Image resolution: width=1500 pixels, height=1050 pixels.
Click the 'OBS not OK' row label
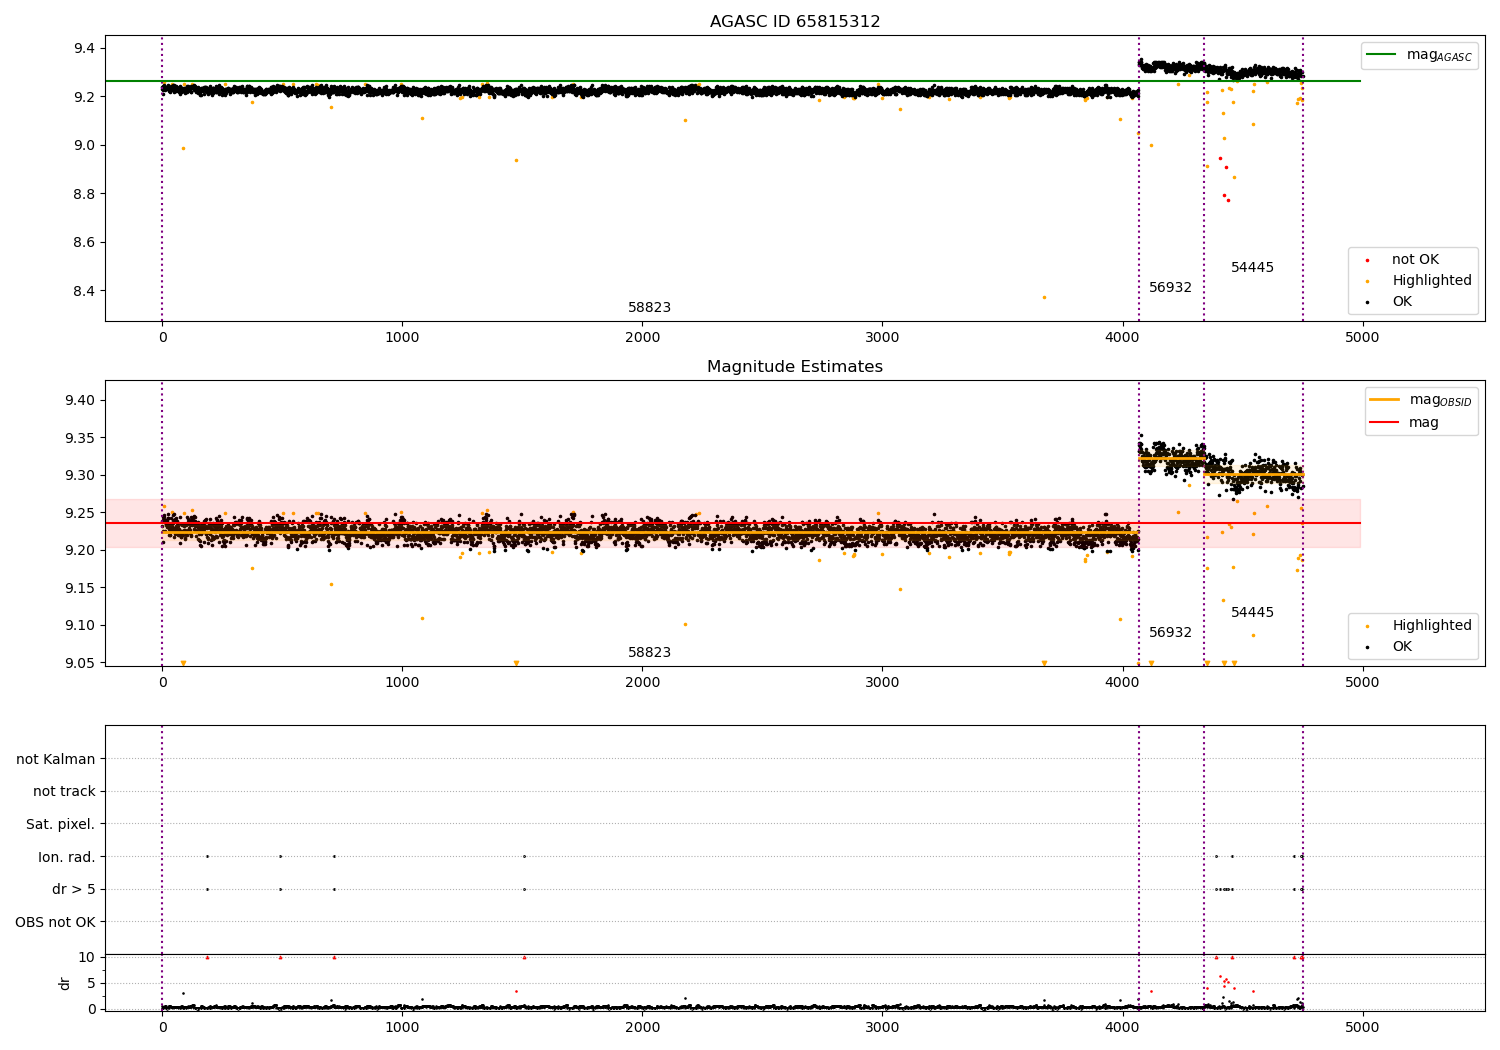(x=56, y=922)
